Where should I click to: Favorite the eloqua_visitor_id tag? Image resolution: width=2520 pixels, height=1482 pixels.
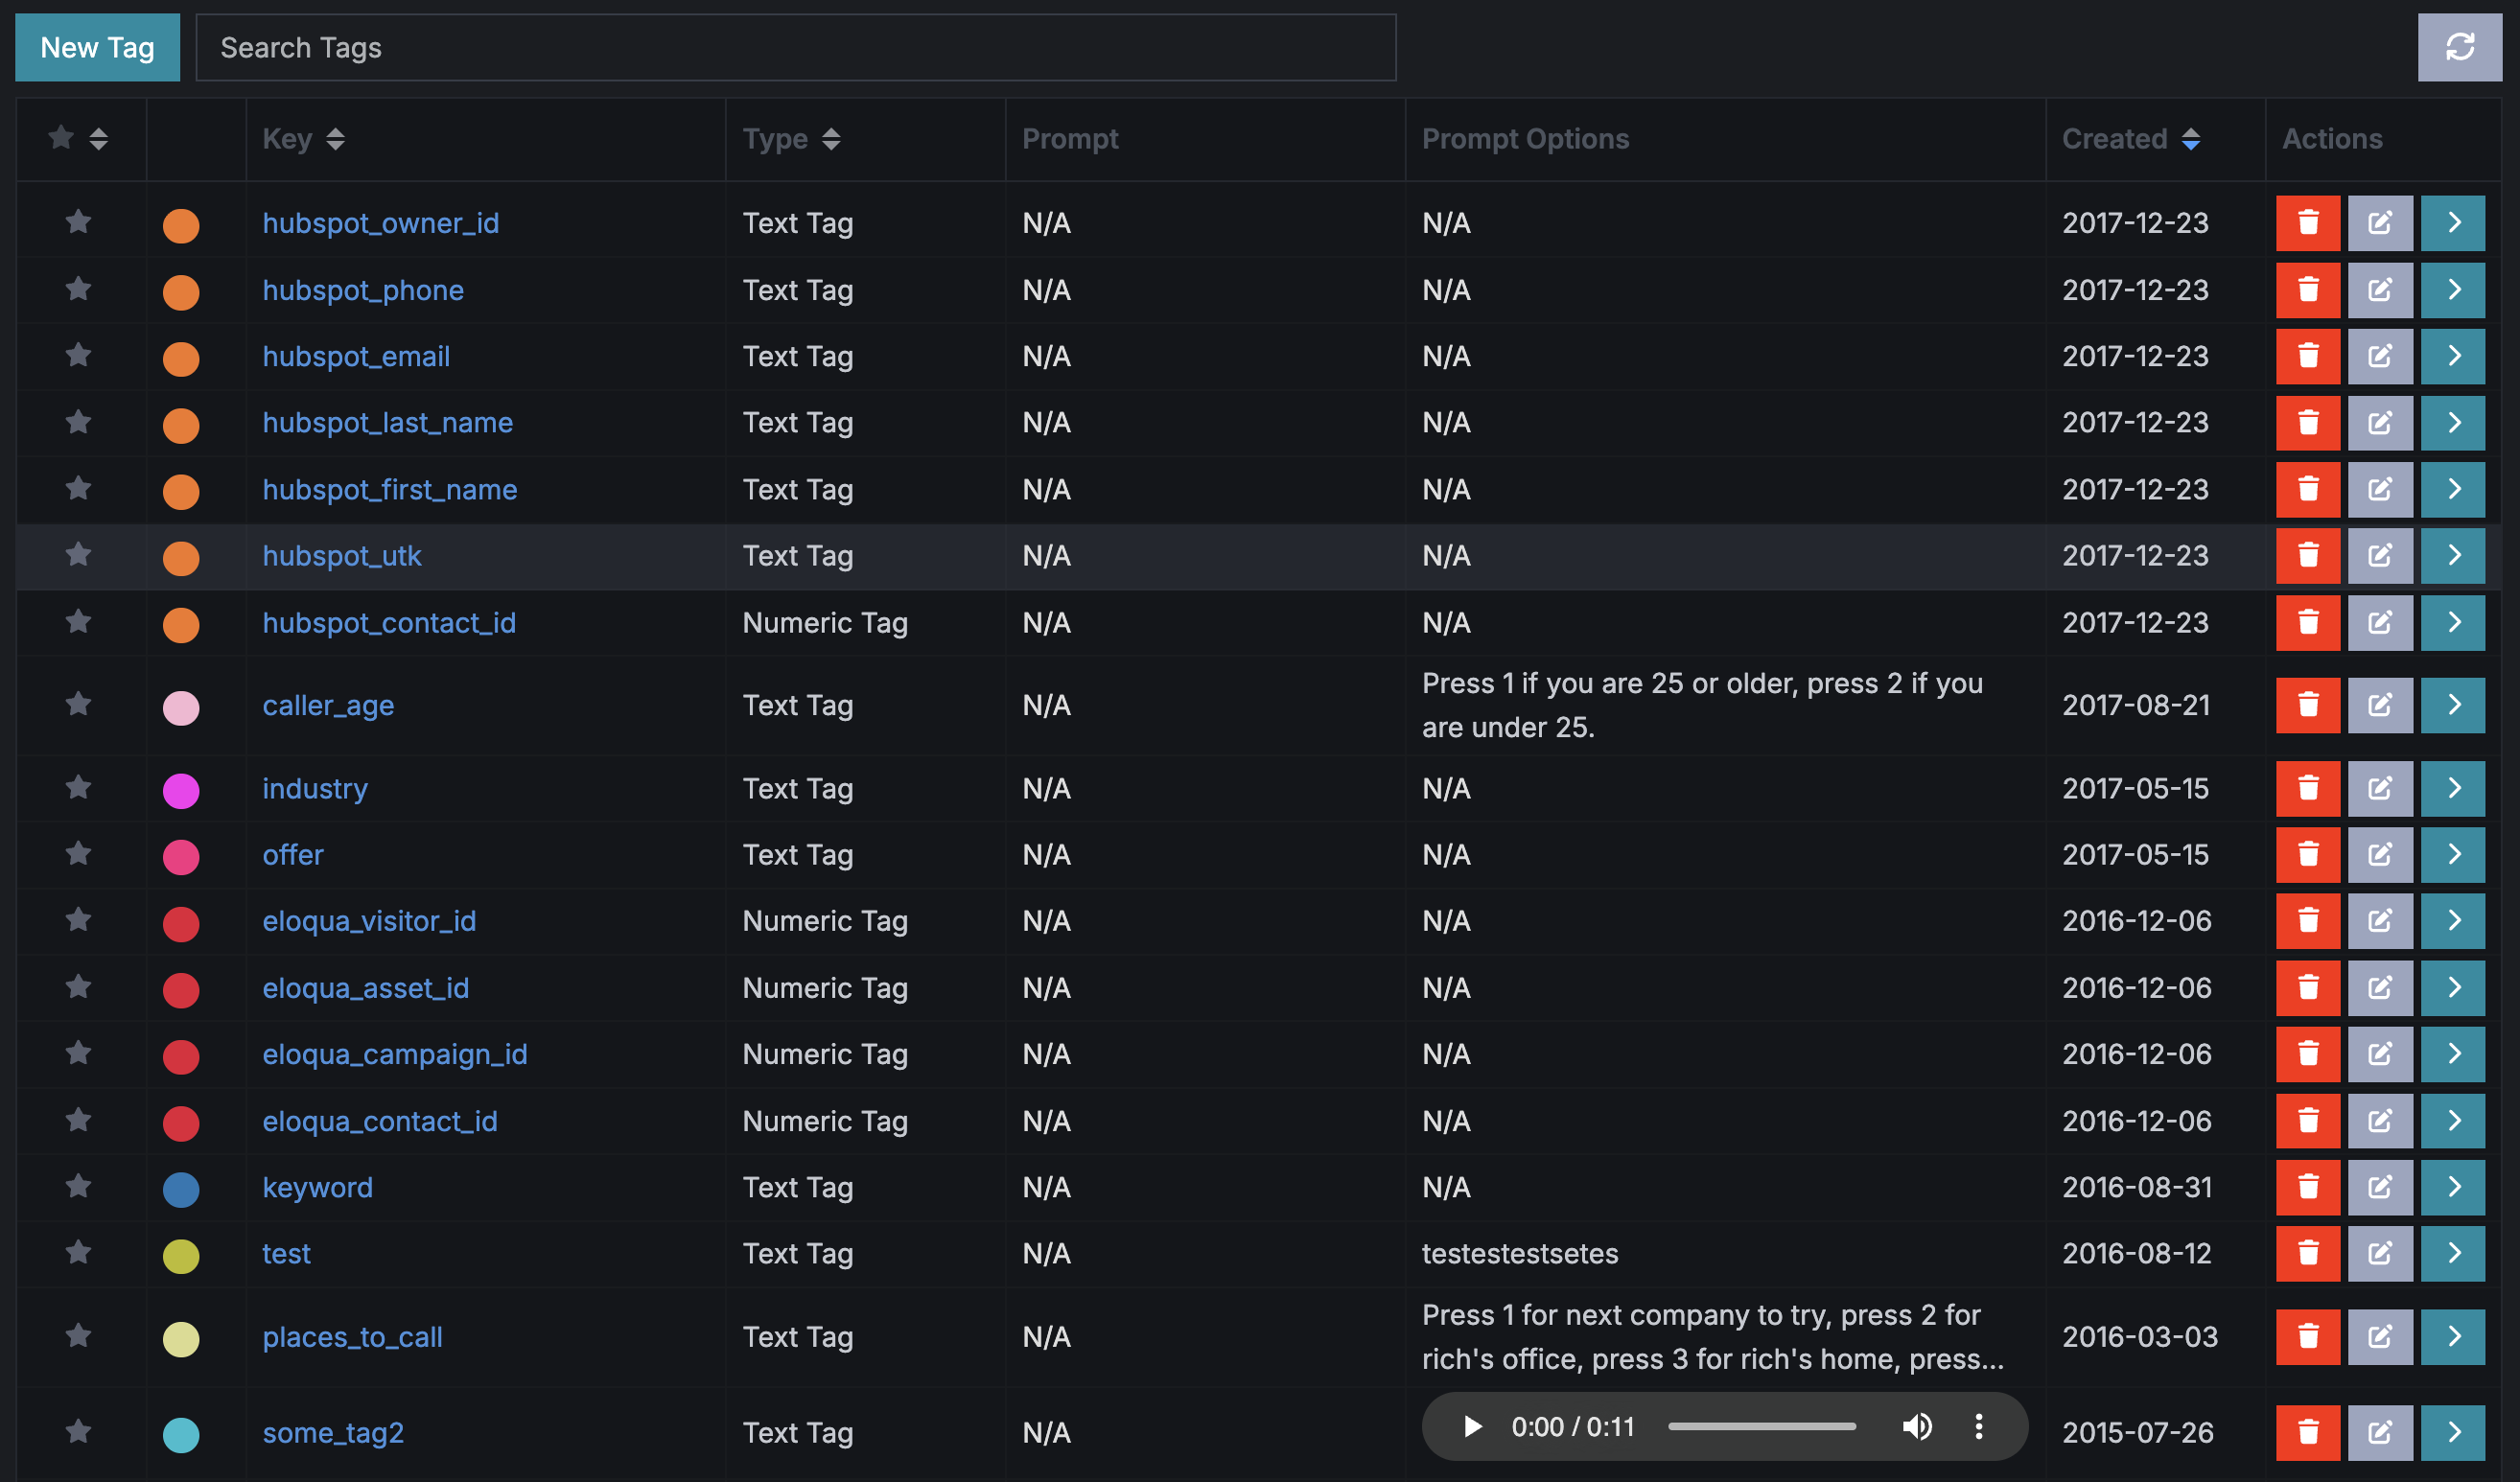pyautogui.click(x=78, y=921)
